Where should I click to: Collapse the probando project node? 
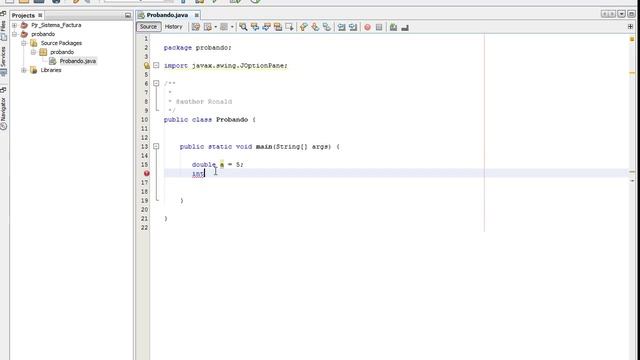click(15, 34)
